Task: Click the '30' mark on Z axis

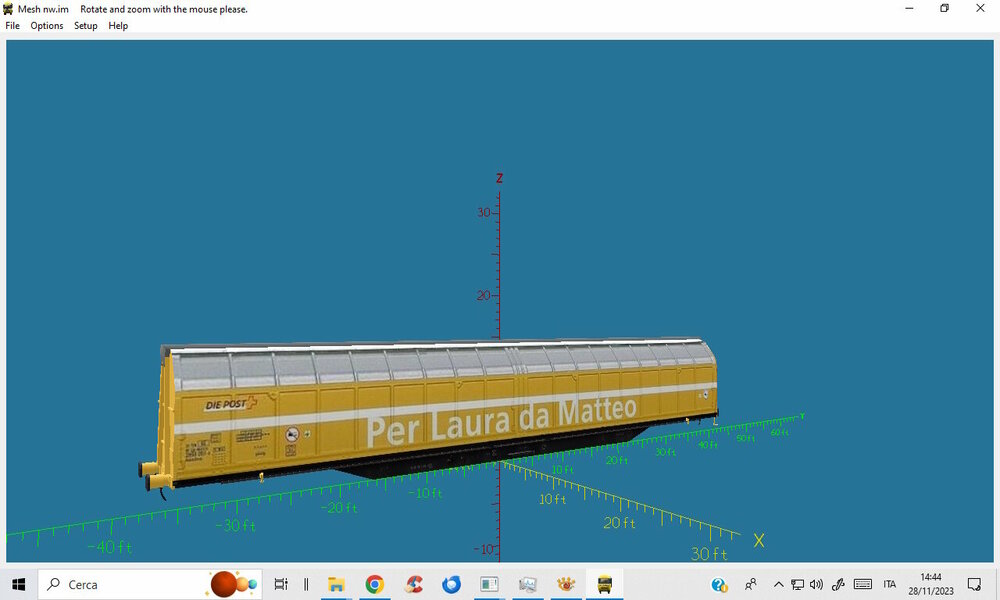Action: 484,212
